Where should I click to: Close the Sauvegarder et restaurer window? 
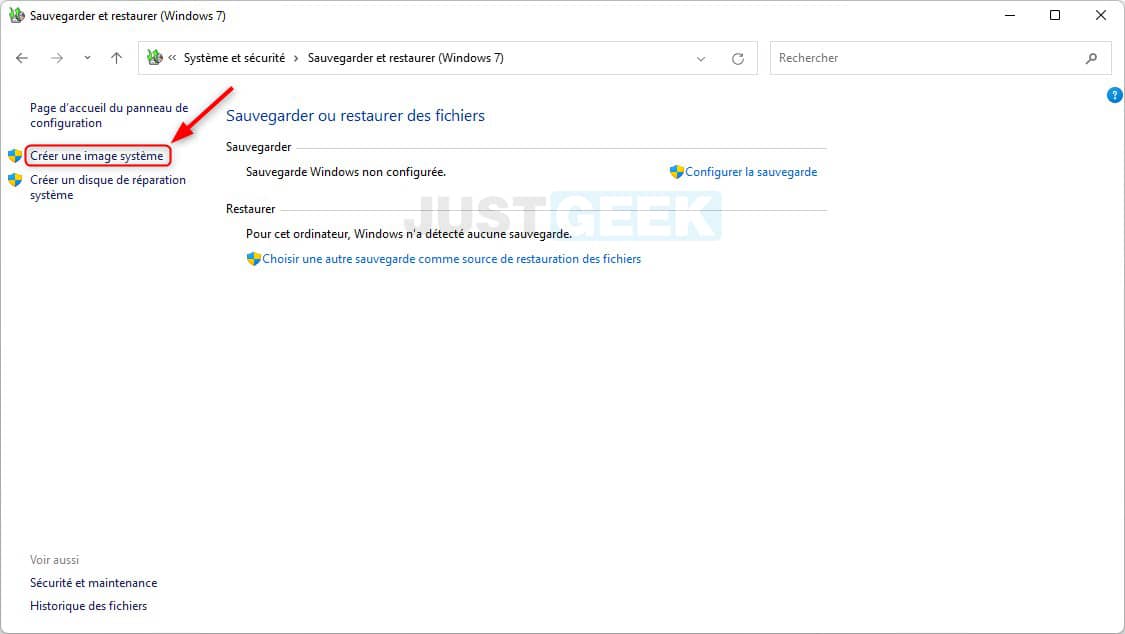click(x=1101, y=15)
